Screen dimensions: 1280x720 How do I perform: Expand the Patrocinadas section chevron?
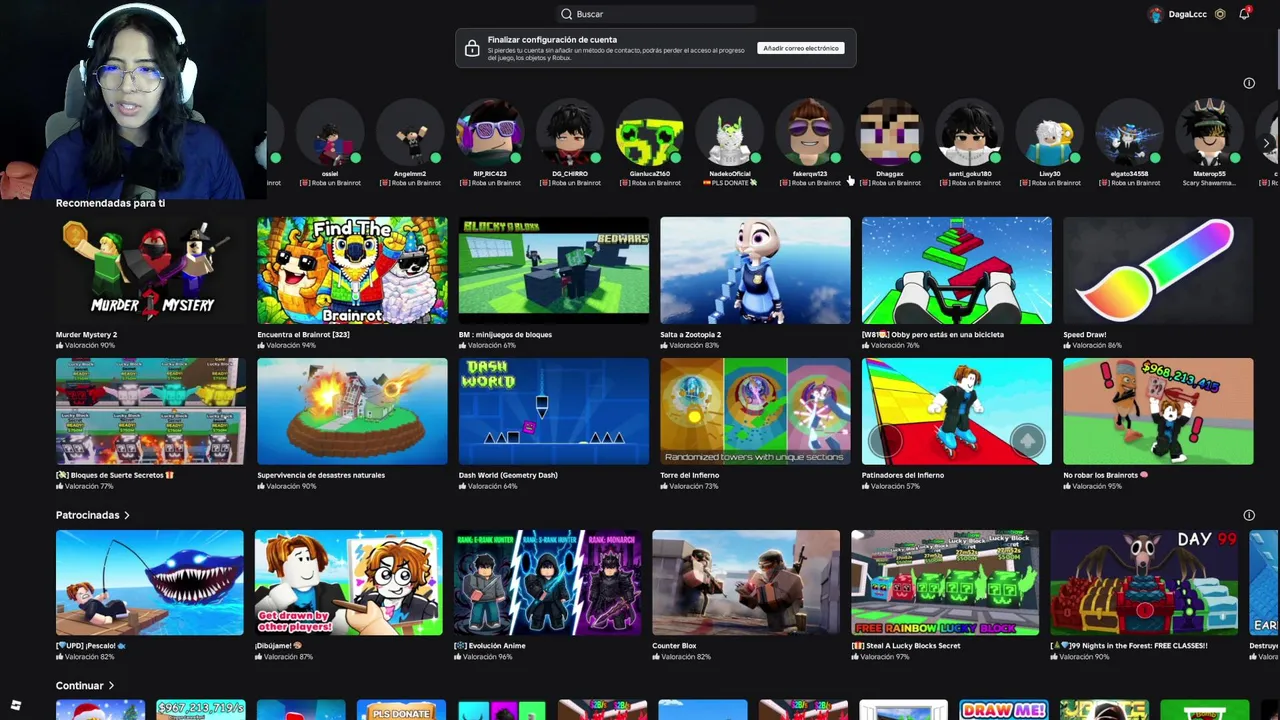(x=127, y=515)
